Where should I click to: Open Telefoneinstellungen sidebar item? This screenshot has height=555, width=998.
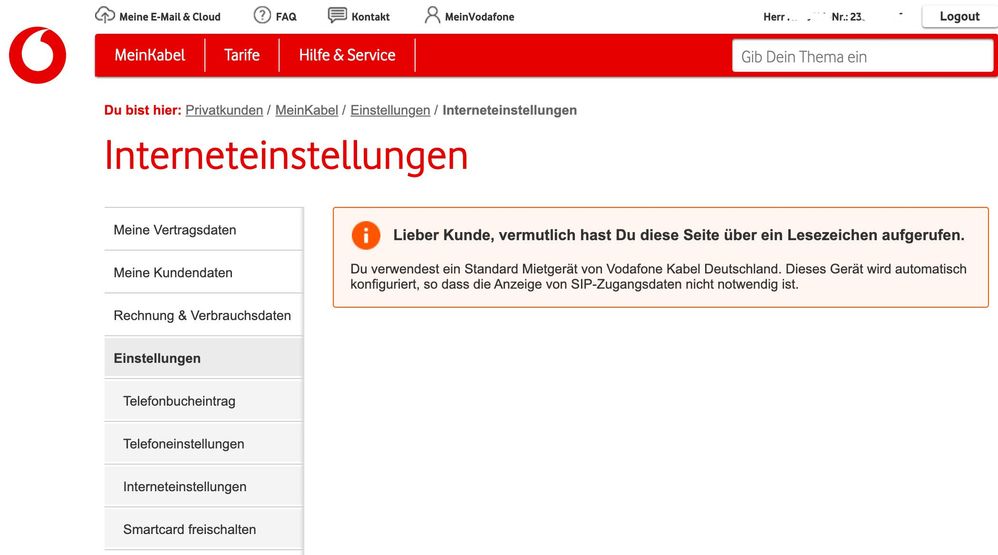(204, 444)
